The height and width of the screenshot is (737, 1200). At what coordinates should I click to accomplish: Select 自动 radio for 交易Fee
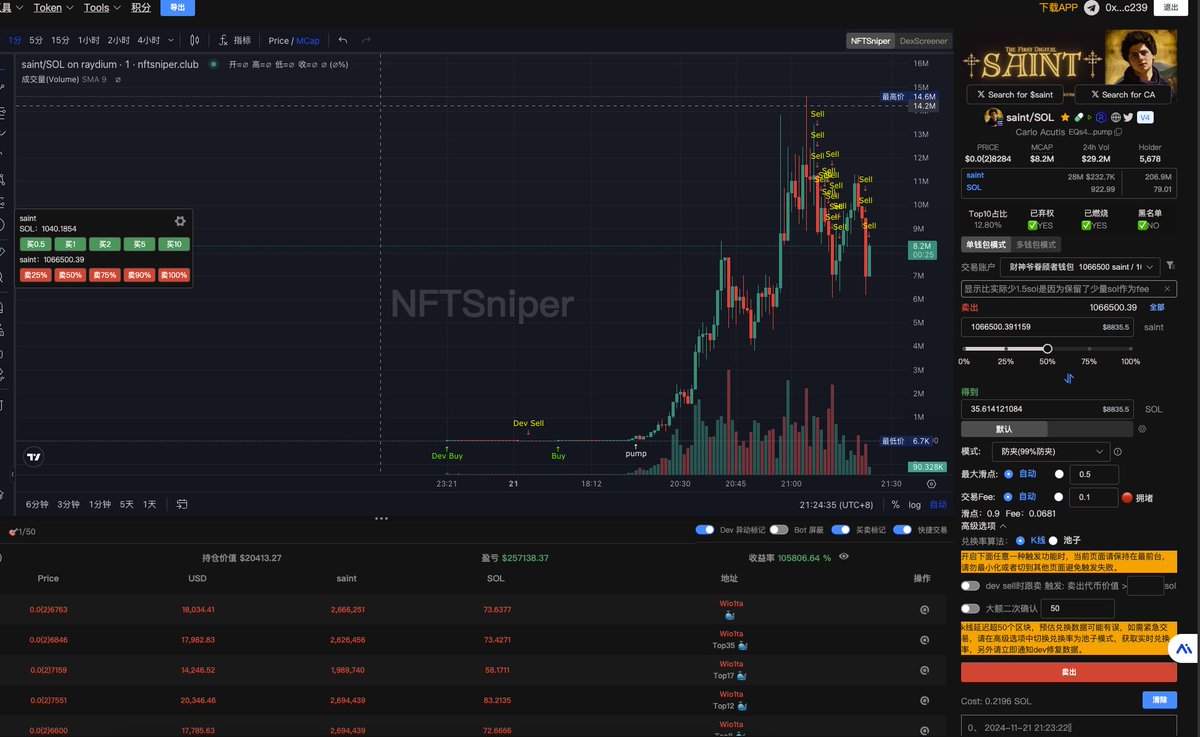[x=1008, y=496]
